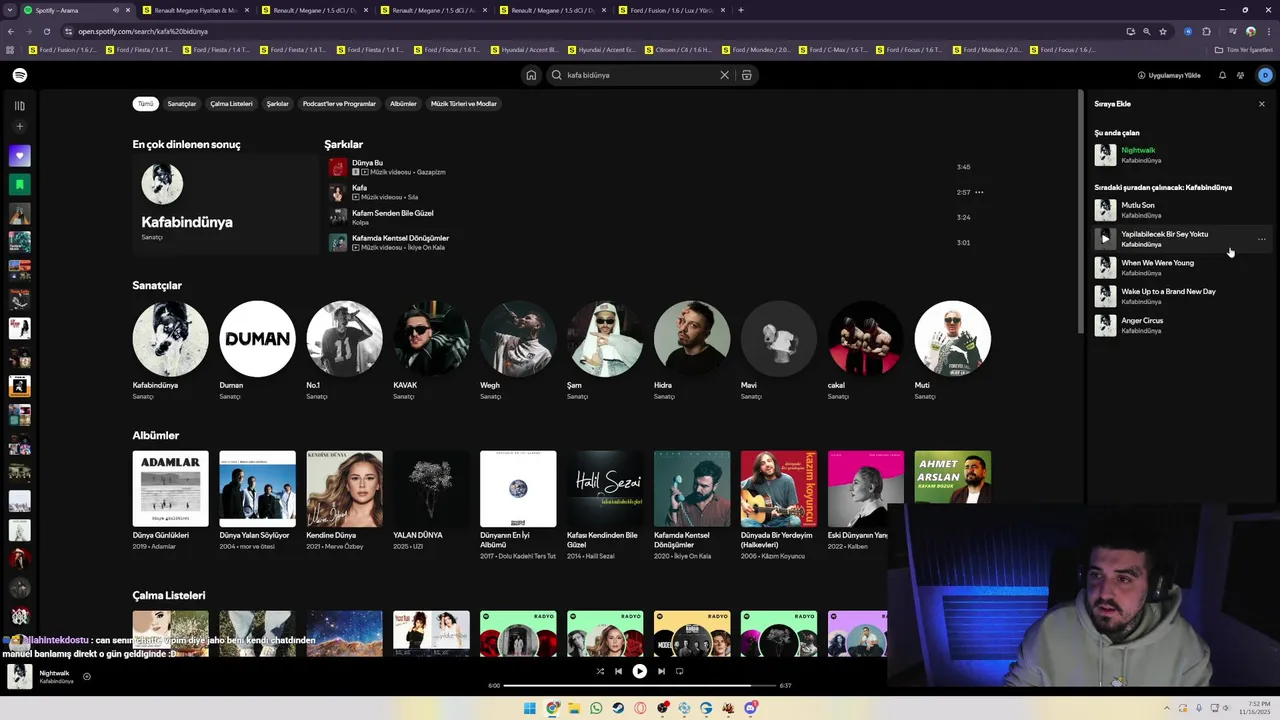
Task: Open the Windows Start menu
Action: (x=530, y=708)
